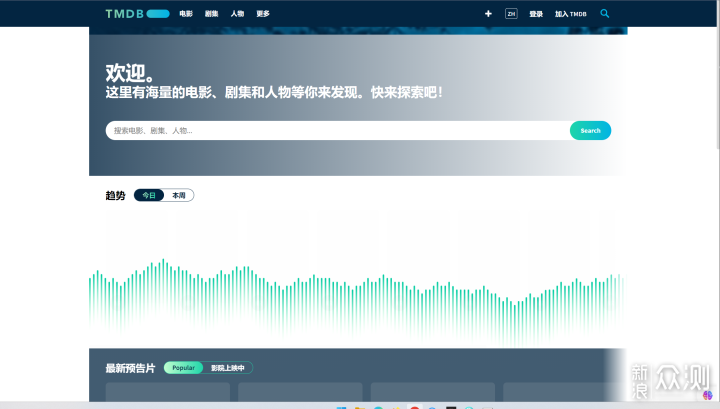Click the 加入 TMDB link

571,14
